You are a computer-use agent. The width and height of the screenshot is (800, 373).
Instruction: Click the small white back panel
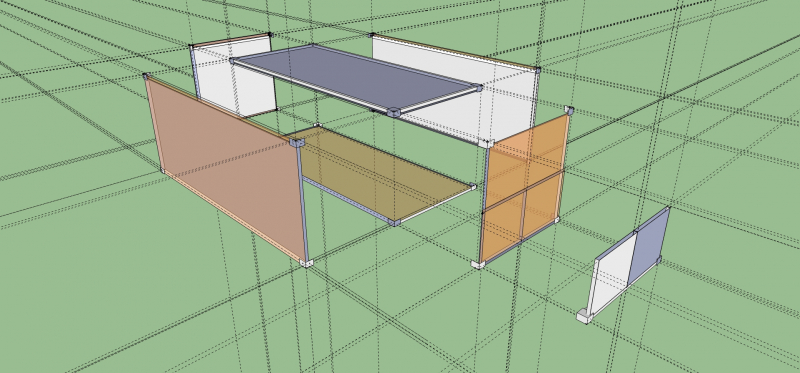[235, 77]
